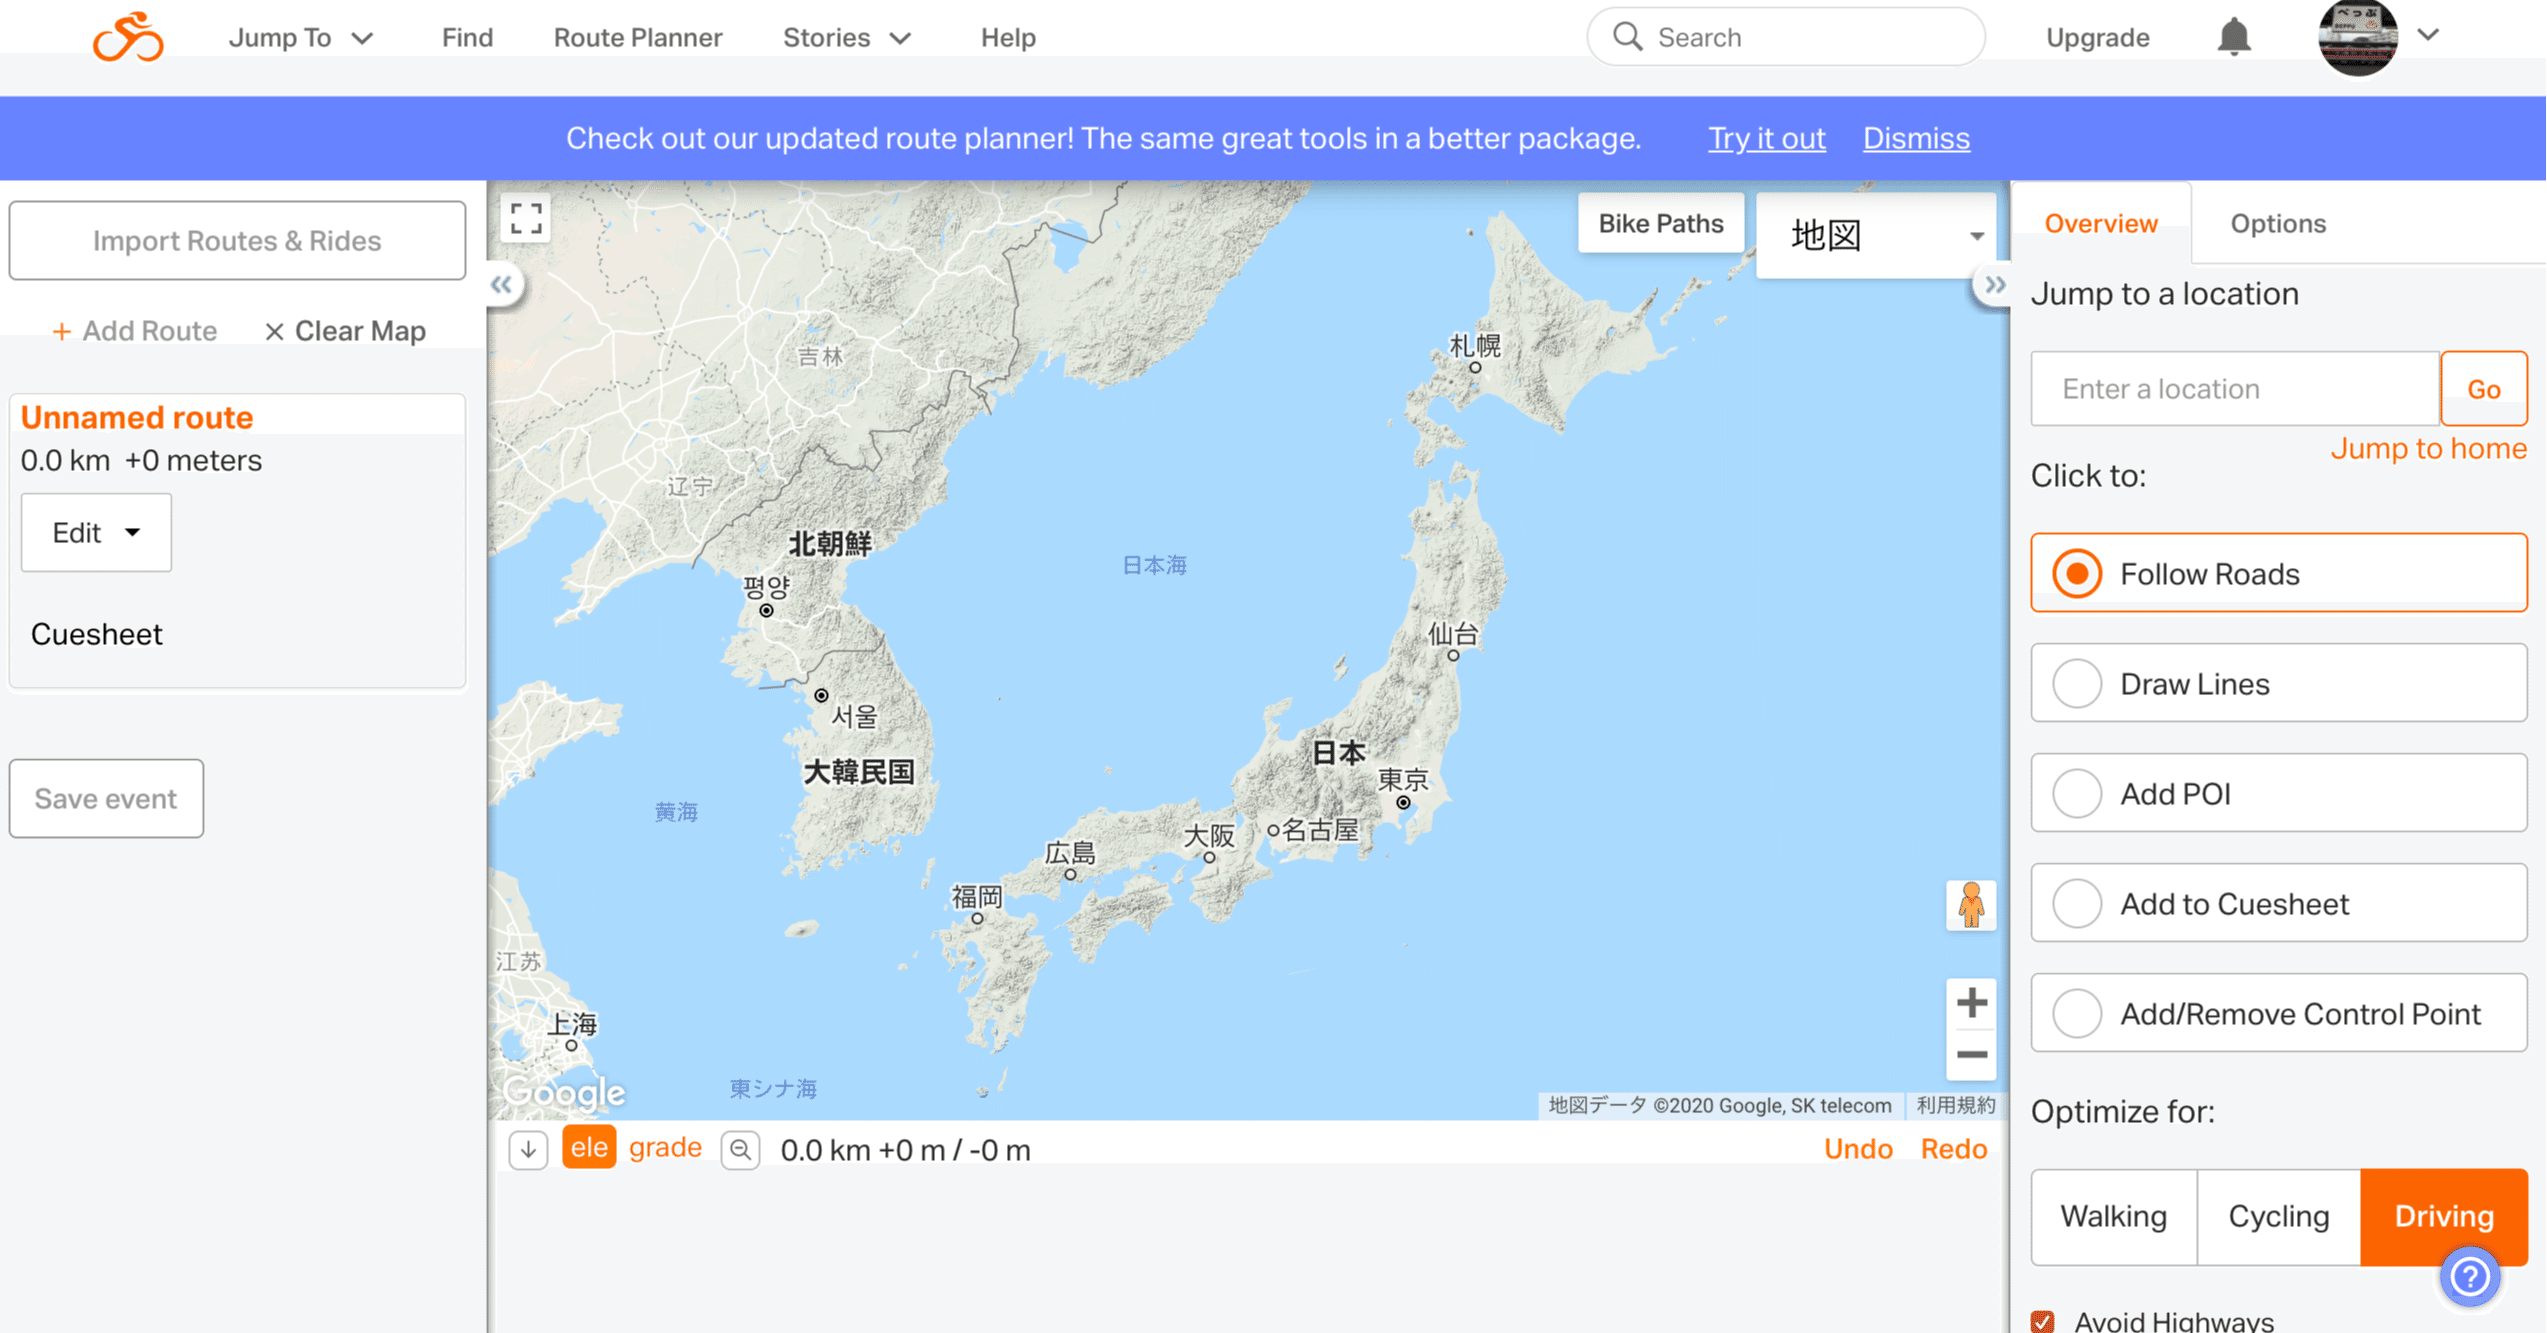The image size is (2547, 1333).
Task: Click the Ride with GPS cyclist logo
Action: [x=128, y=37]
